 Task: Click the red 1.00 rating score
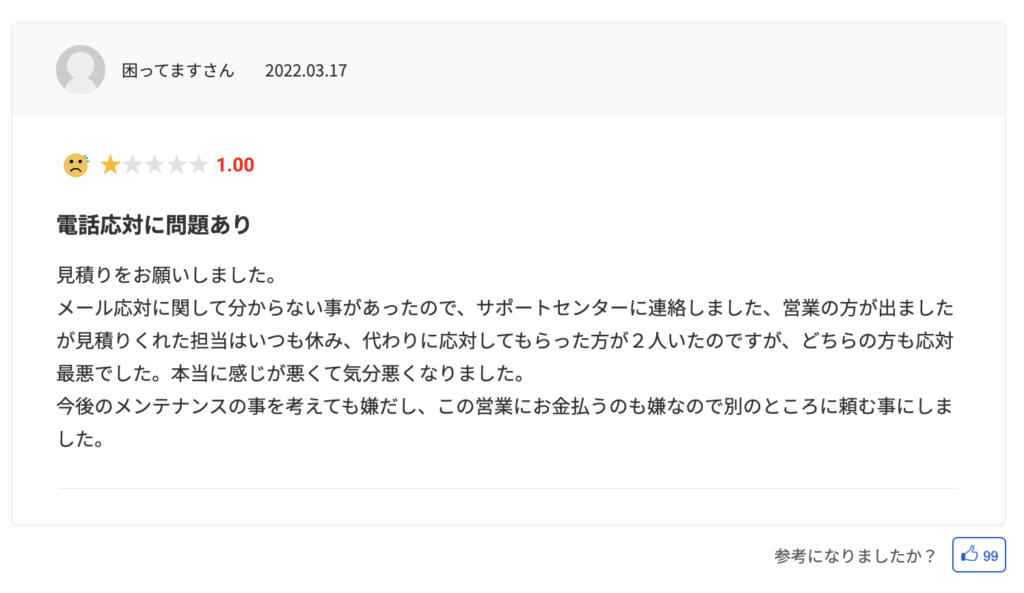tap(235, 165)
